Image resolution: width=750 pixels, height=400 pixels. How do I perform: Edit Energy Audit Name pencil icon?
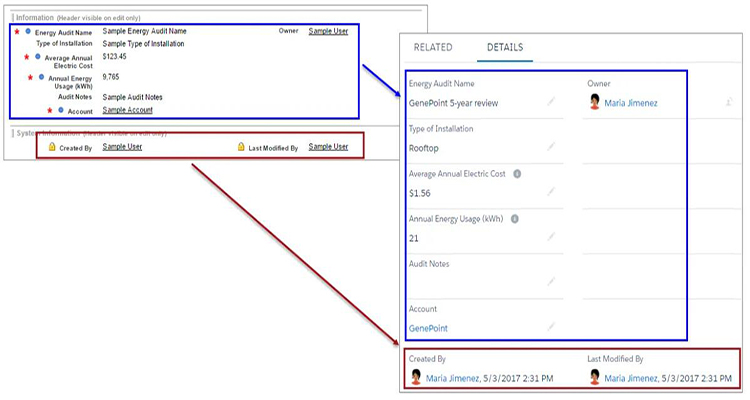551,101
